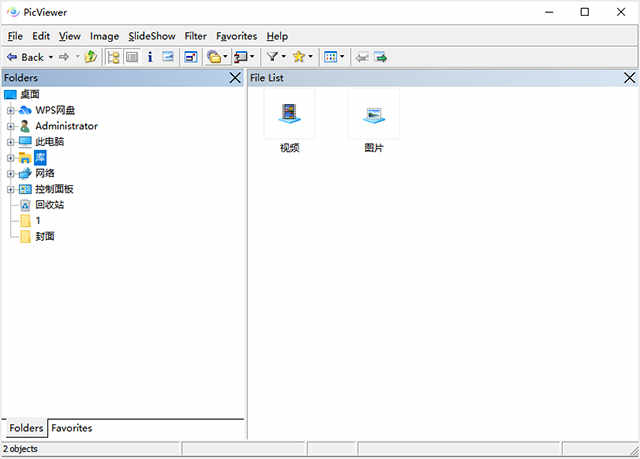
Task: Expand the highlighted library folder node
Action: point(11,158)
